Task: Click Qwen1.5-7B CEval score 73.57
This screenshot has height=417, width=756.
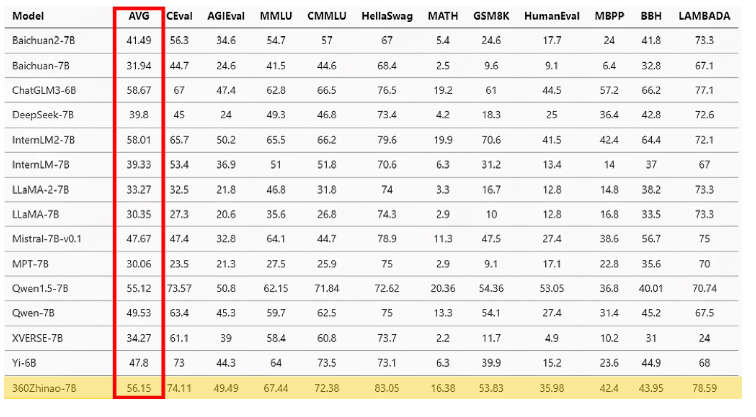Action: click(x=179, y=289)
